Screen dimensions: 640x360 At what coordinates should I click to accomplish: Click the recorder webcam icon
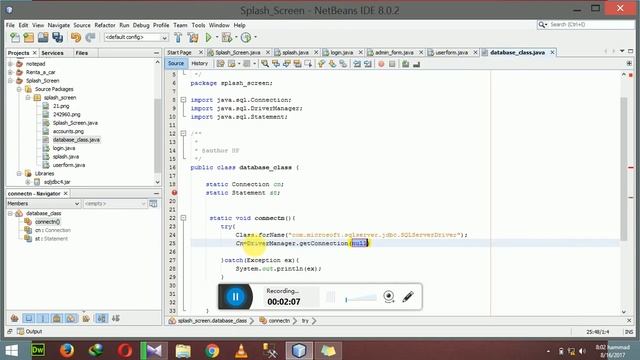[x=389, y=296]
